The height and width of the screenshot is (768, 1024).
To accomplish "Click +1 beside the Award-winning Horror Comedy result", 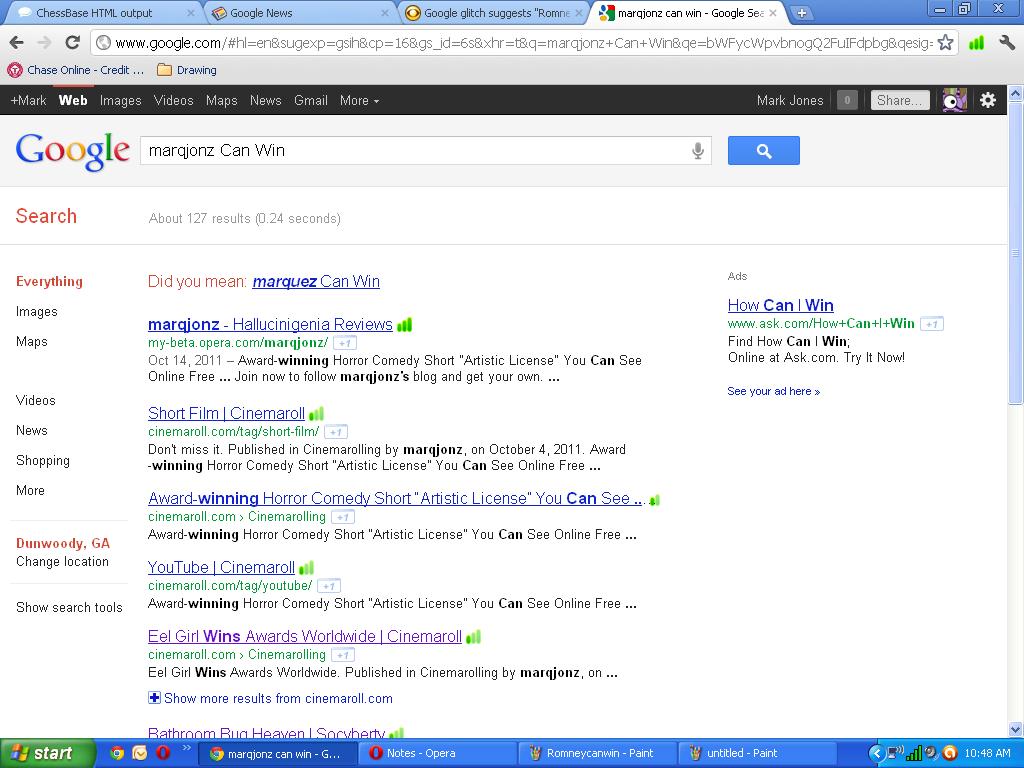I will [343, 517].
